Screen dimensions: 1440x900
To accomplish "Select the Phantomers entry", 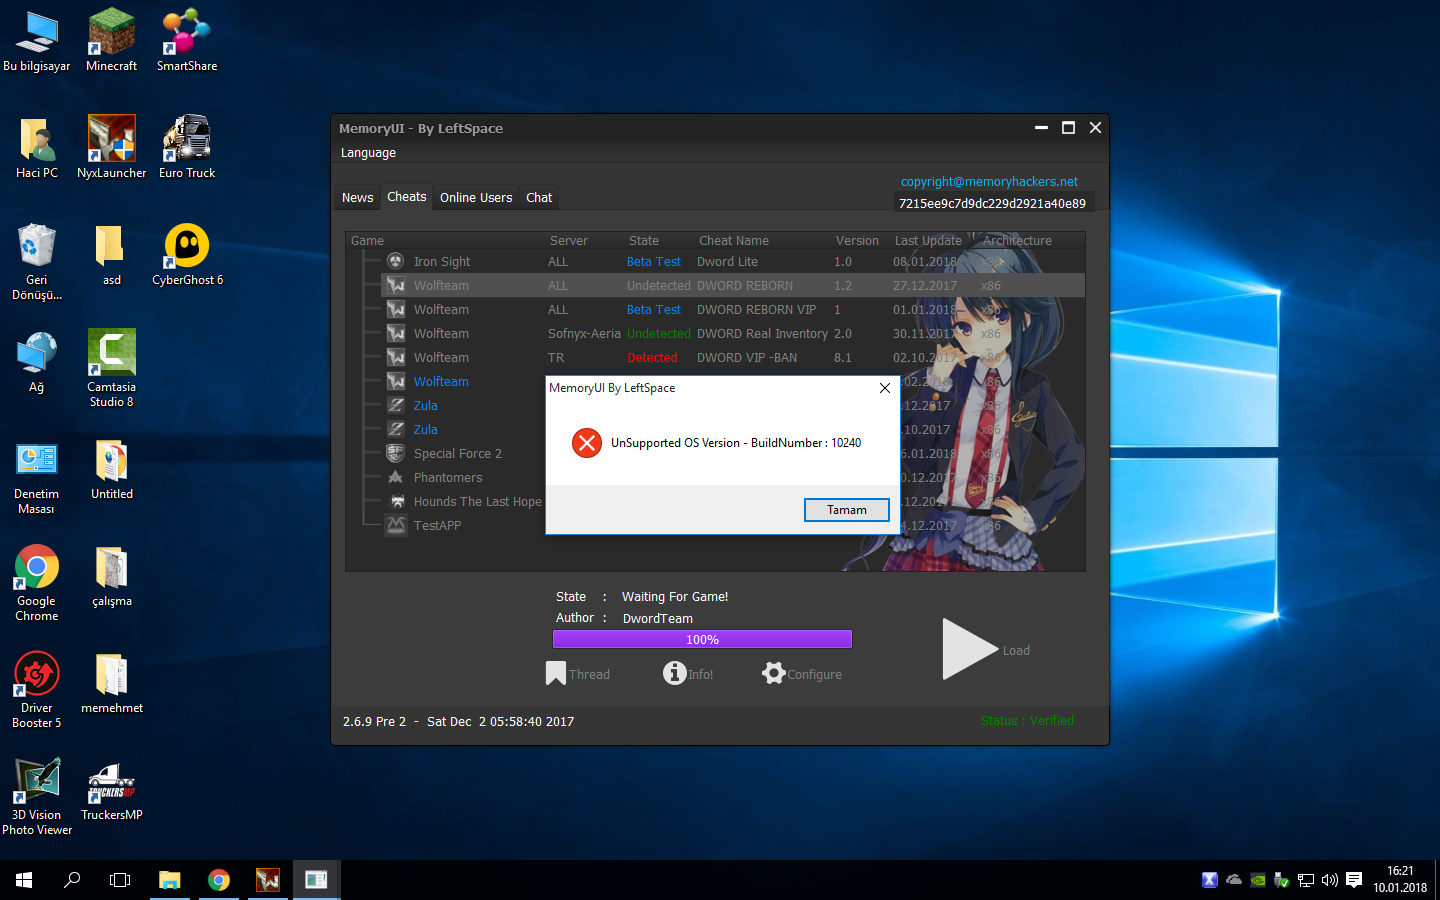I will 448,478.
